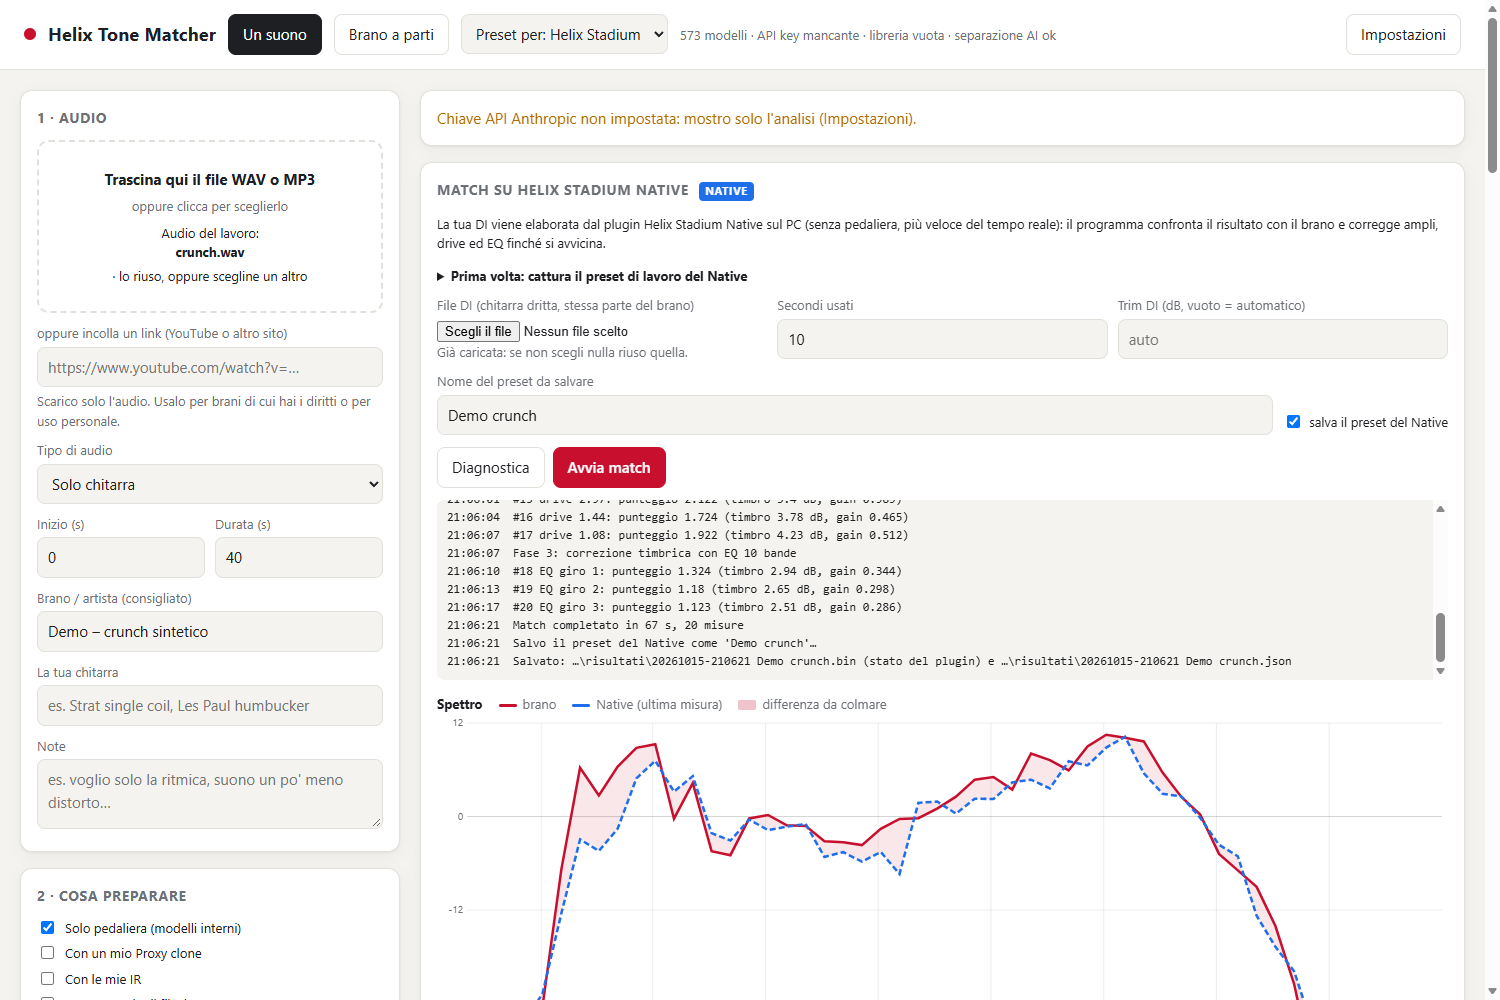Screen dimensions: 1500x1000
Task: Click the Inizio (s) field
Action: point(121,557)
